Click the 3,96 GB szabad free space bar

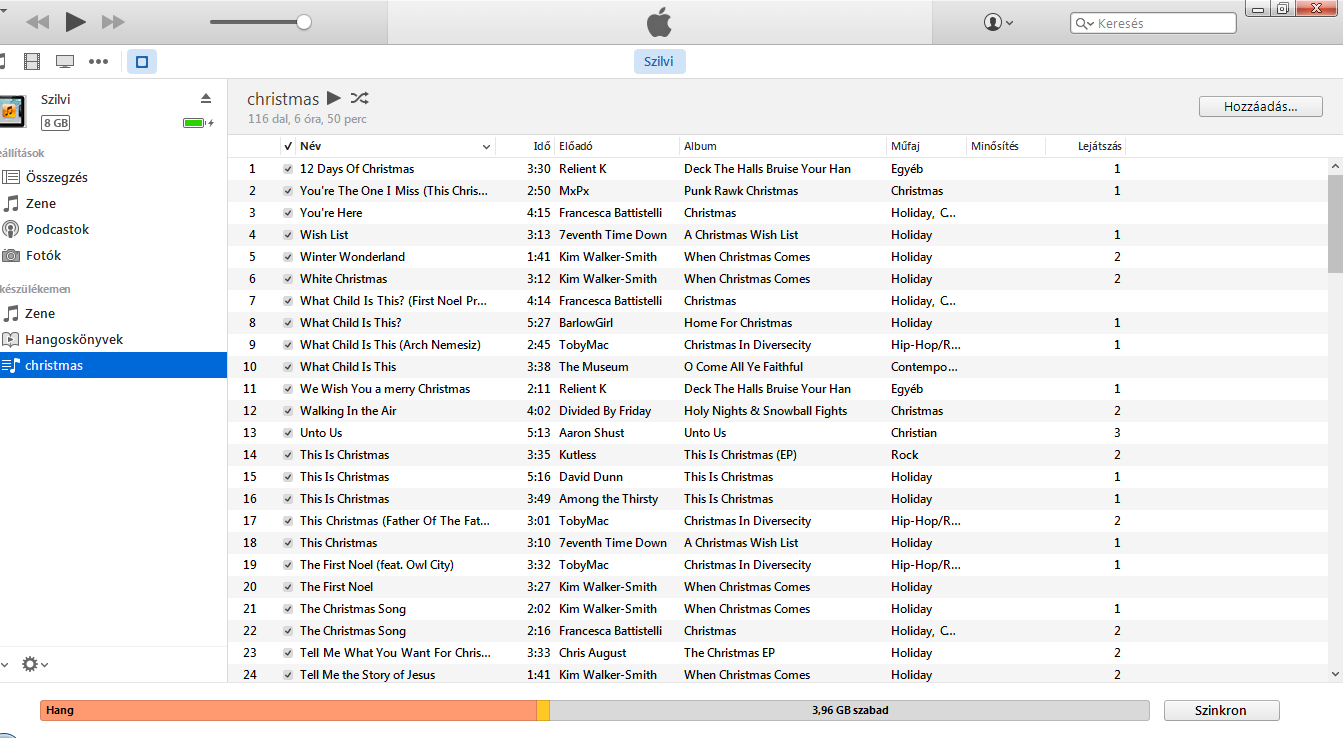click(850, 710)
